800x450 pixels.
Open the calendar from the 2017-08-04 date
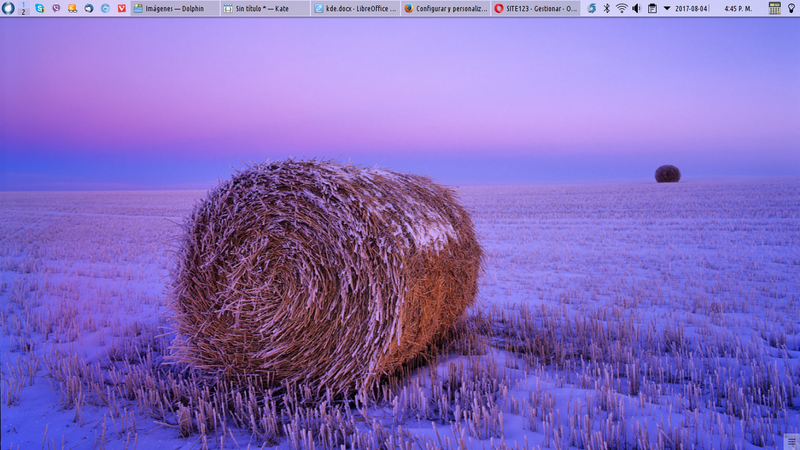coord(691,8)
